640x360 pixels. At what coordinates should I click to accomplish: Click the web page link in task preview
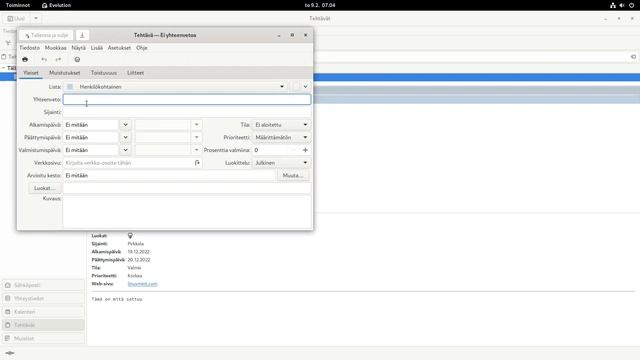point(142,284)
